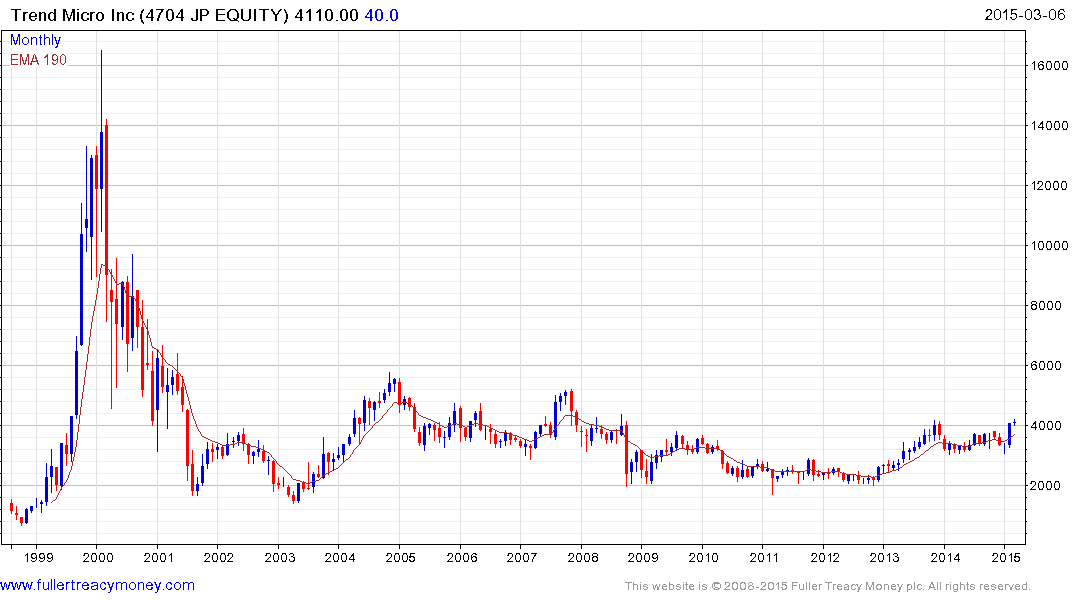Click the 2006 year label on time axis
The image size is (1075, 600).
point(461,557)
